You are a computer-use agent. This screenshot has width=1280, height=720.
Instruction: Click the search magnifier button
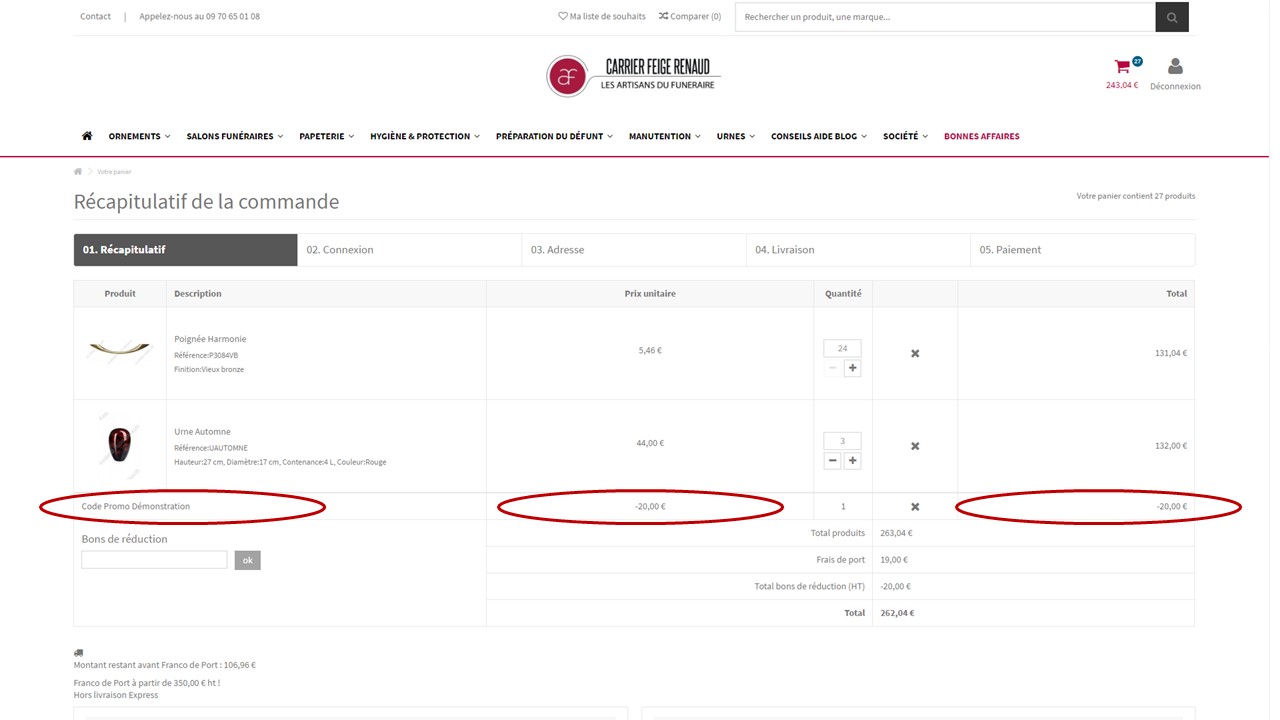[x=1172, y=17]
